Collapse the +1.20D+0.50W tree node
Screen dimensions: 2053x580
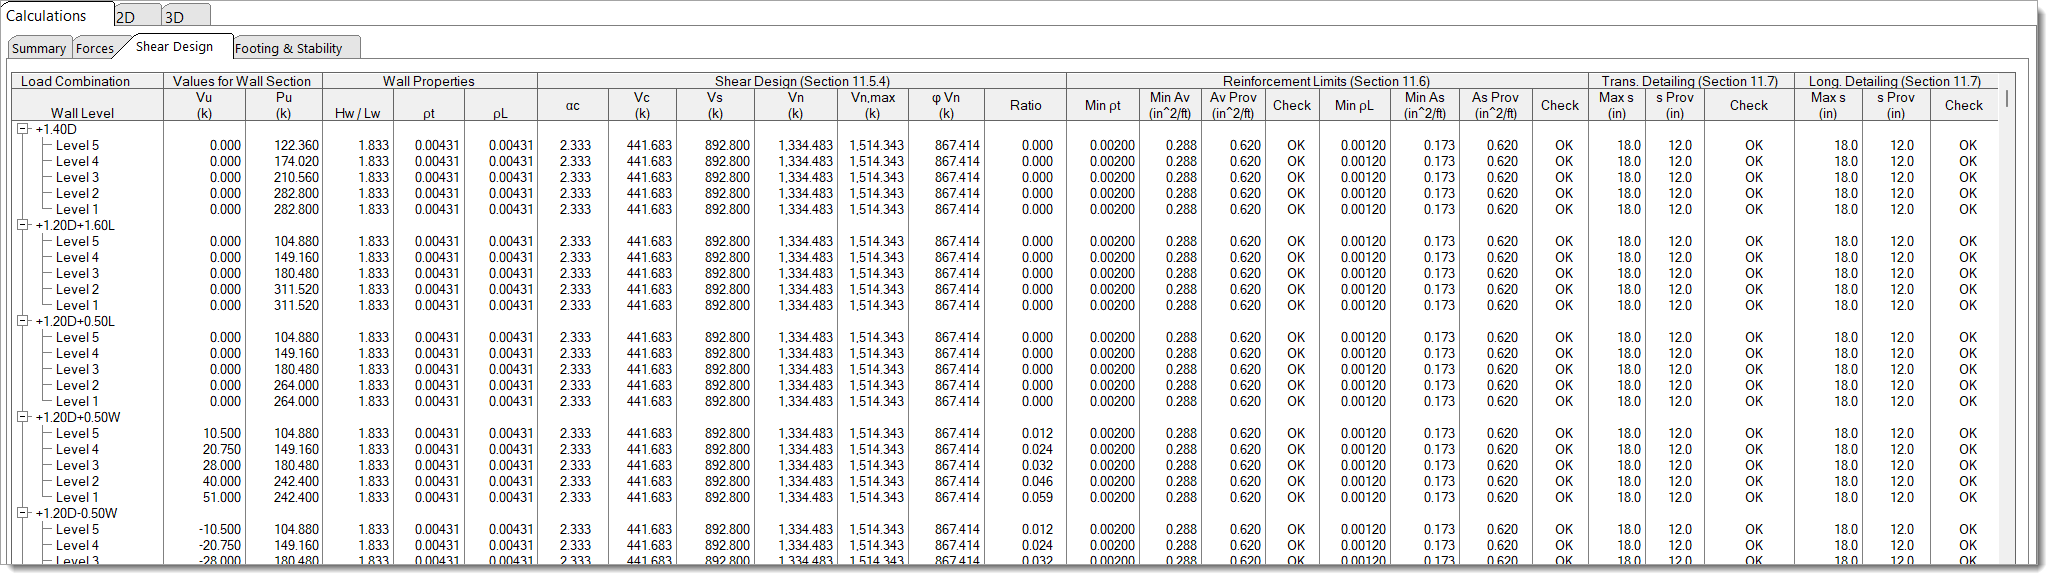(x=23, y=417)
